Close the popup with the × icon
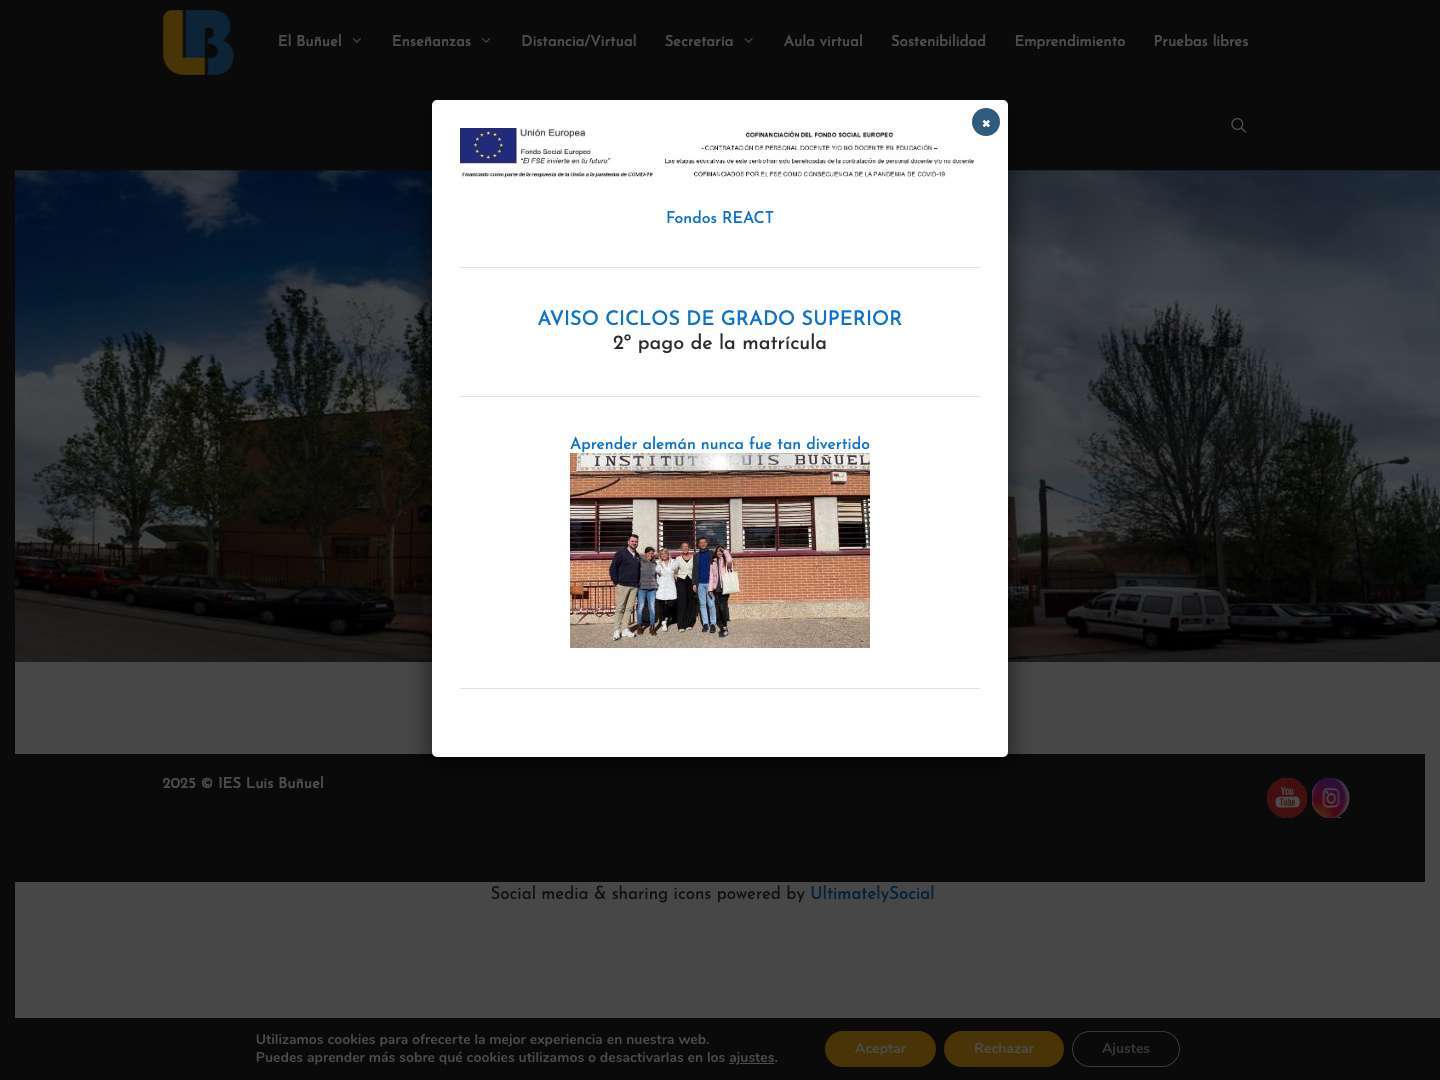Viewport: 1440px width, 1080px height. [x=985, y=122]
